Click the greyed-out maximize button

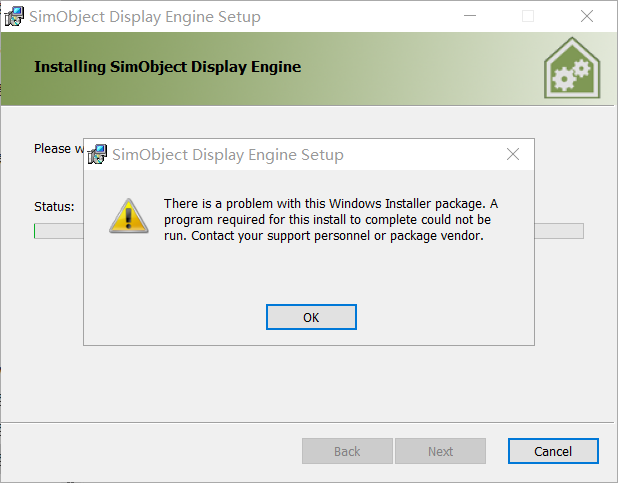528,17
